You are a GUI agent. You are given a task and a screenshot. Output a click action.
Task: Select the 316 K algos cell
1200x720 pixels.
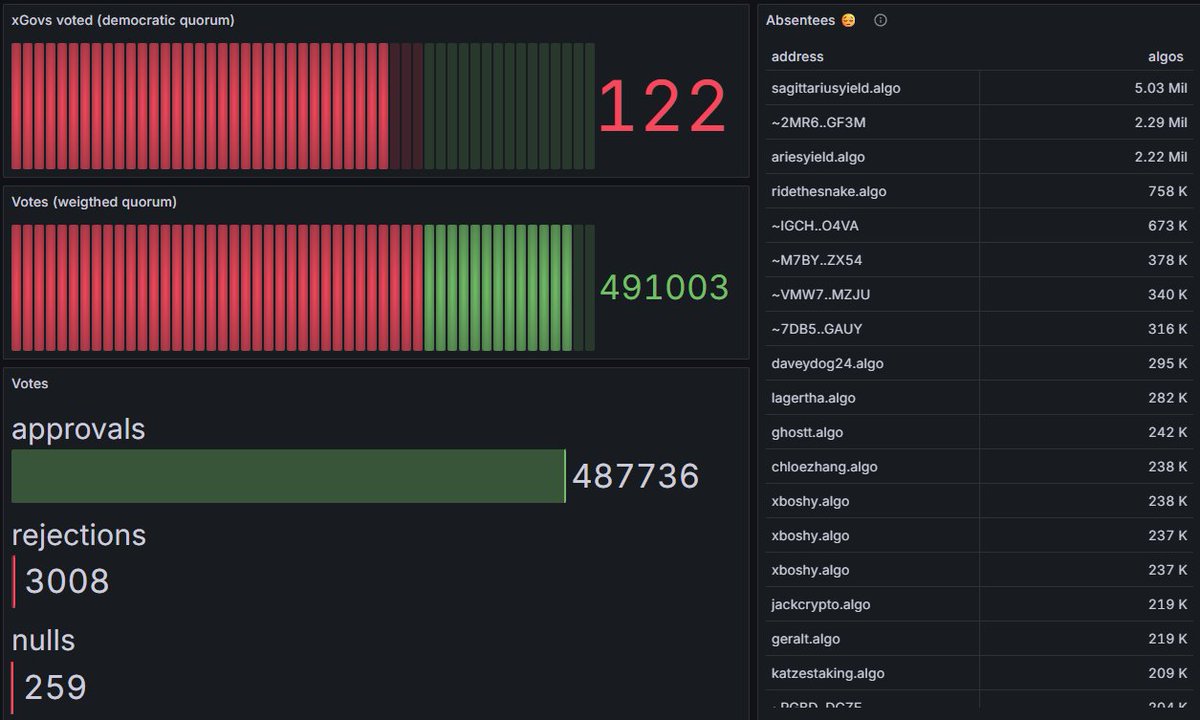[1087, 329]
